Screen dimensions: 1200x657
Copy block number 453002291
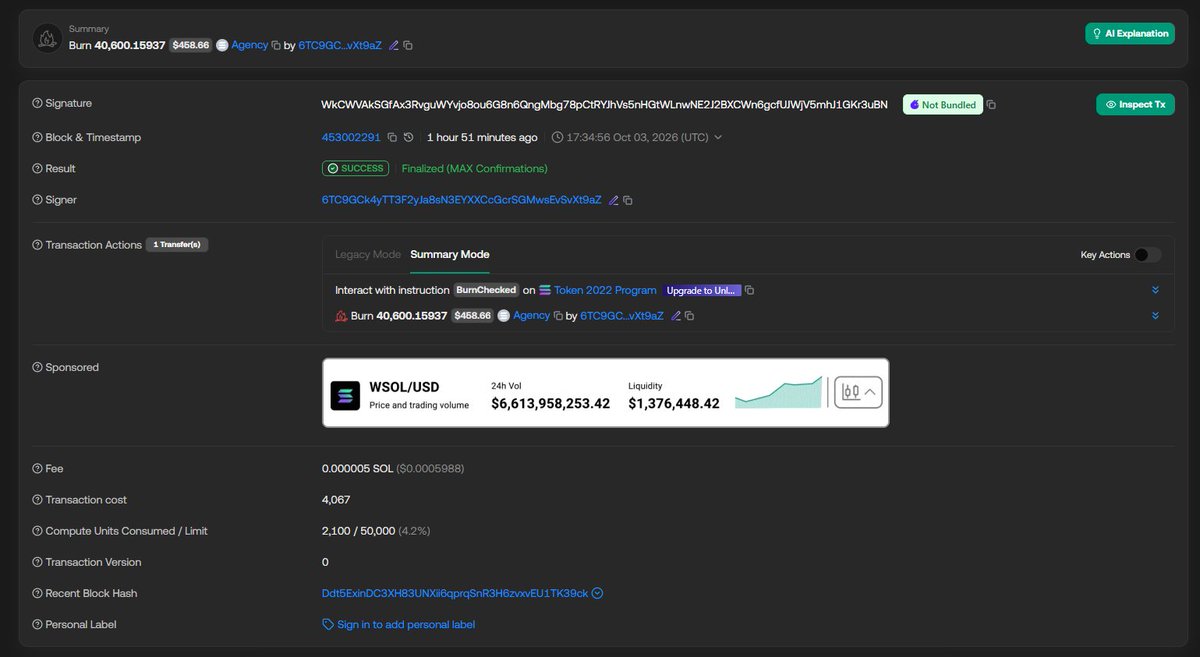[x=392, y=137]
